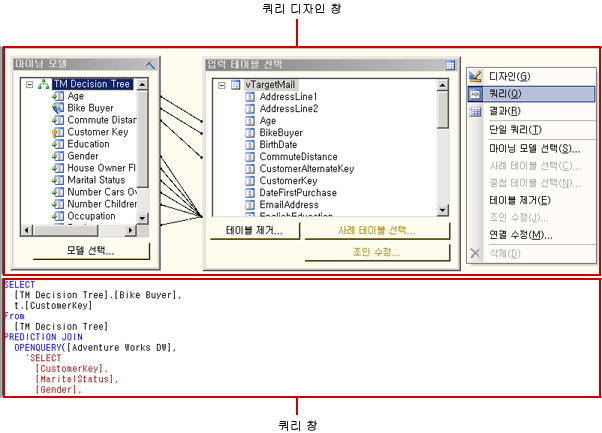Viewport: 602px width, 433px height.
Task: Collapse the vTargetMail table node
Action: pyautogui.click(x=222, y=85)
